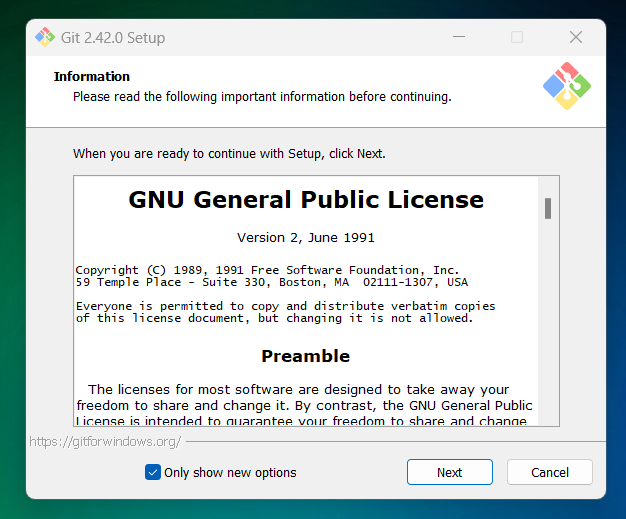Click the Copyright (C) 1989, 1991 line
This screenshot has height=519, width=626.
[267, 270]
